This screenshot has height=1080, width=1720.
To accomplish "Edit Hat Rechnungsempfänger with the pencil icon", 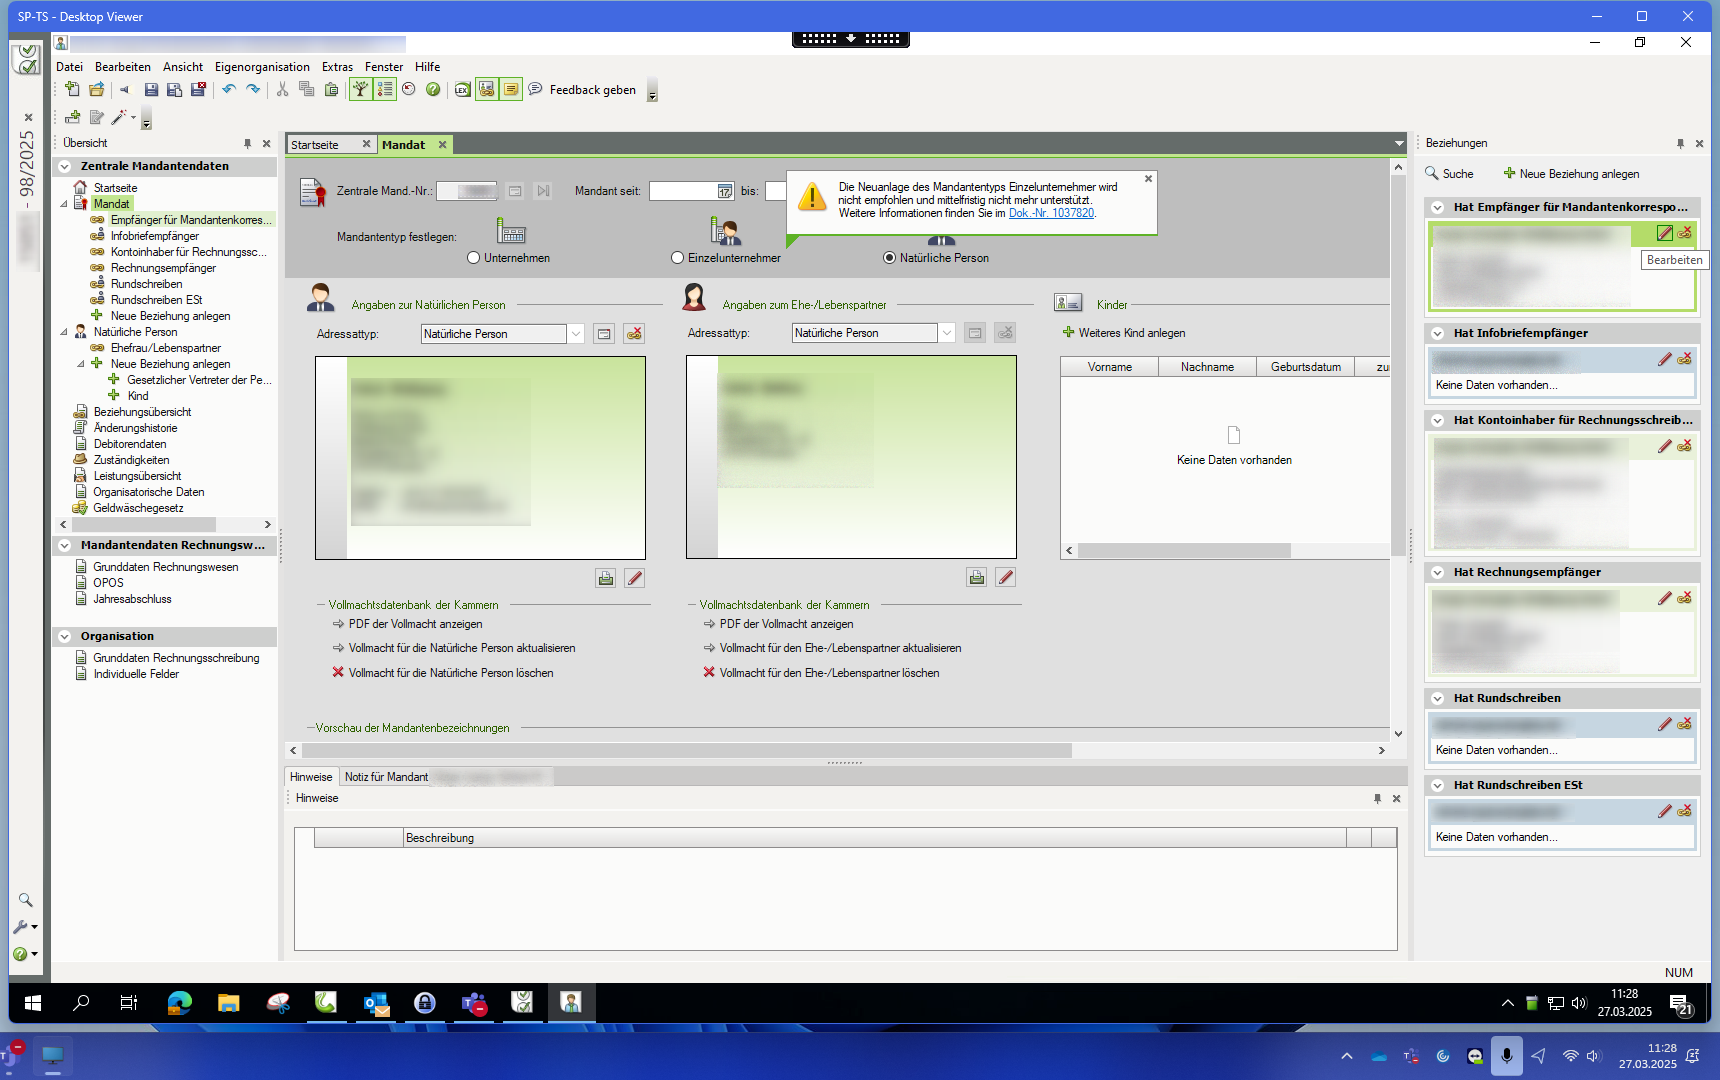I will click(1664, 598).
